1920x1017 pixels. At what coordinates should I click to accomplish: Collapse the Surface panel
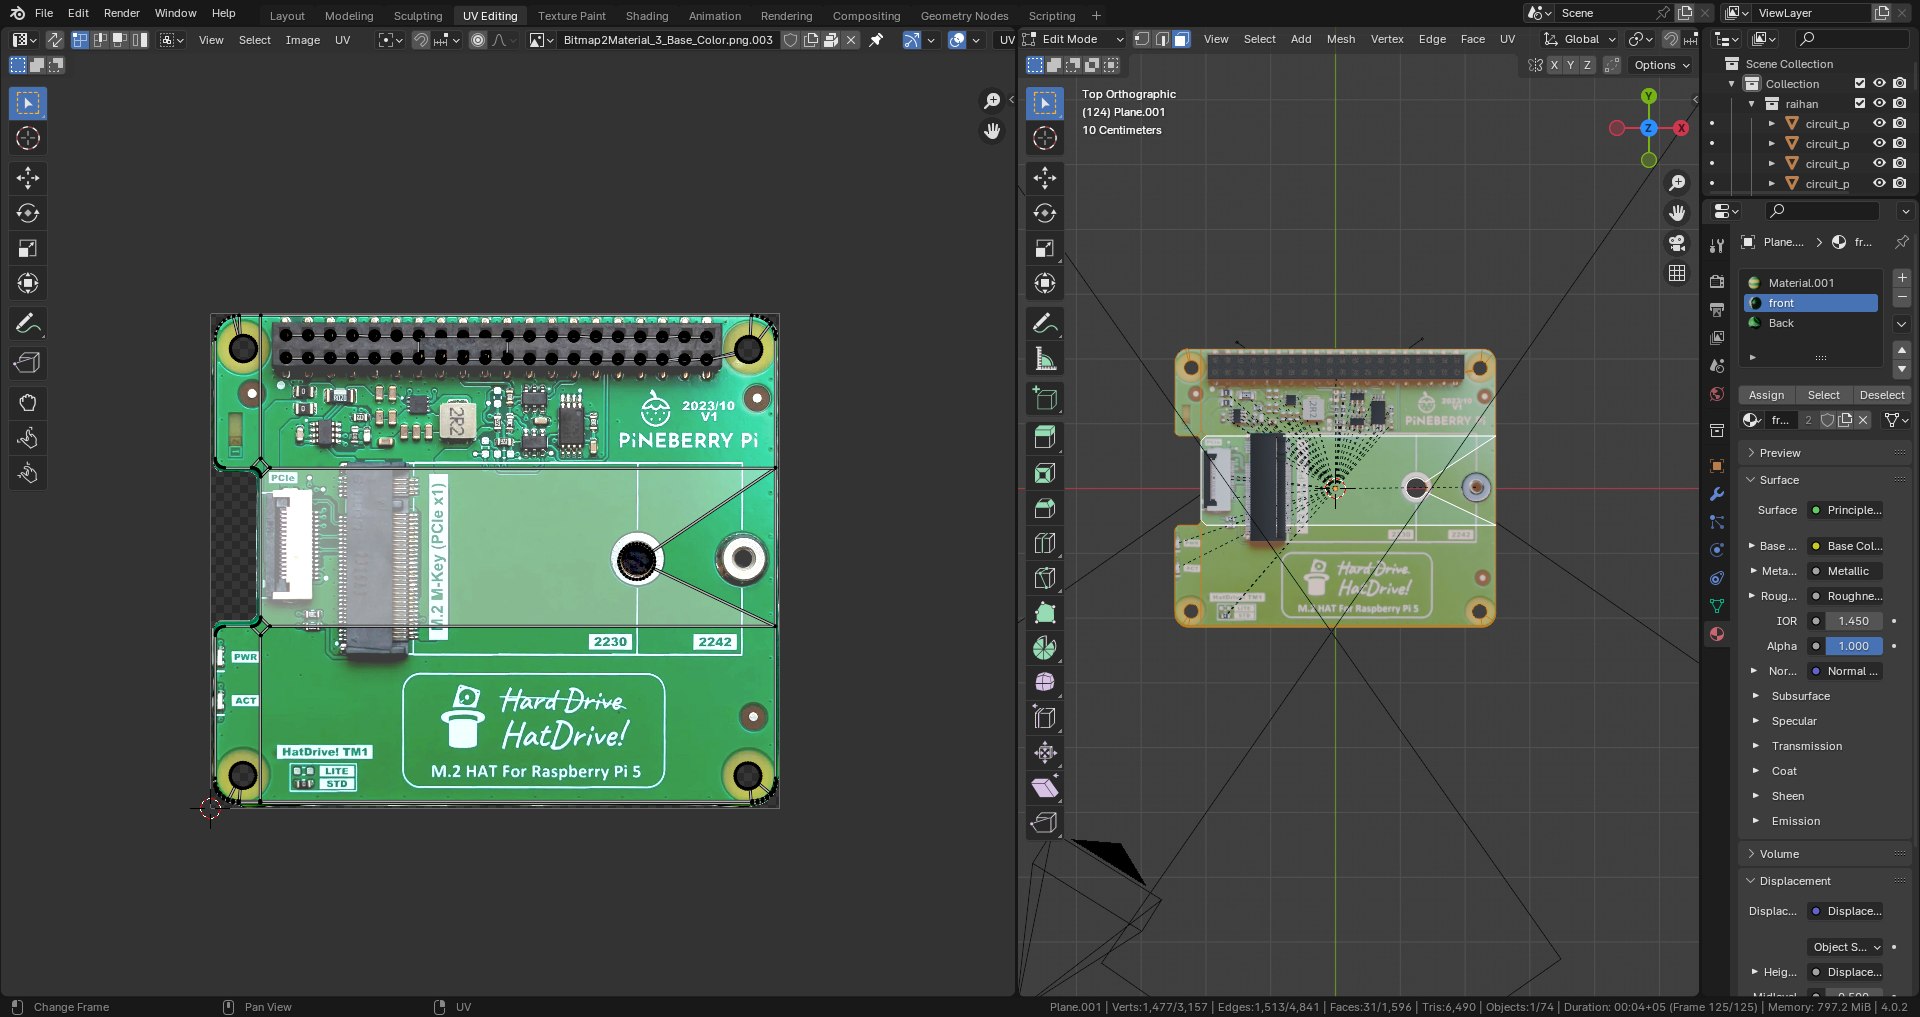1779,480
